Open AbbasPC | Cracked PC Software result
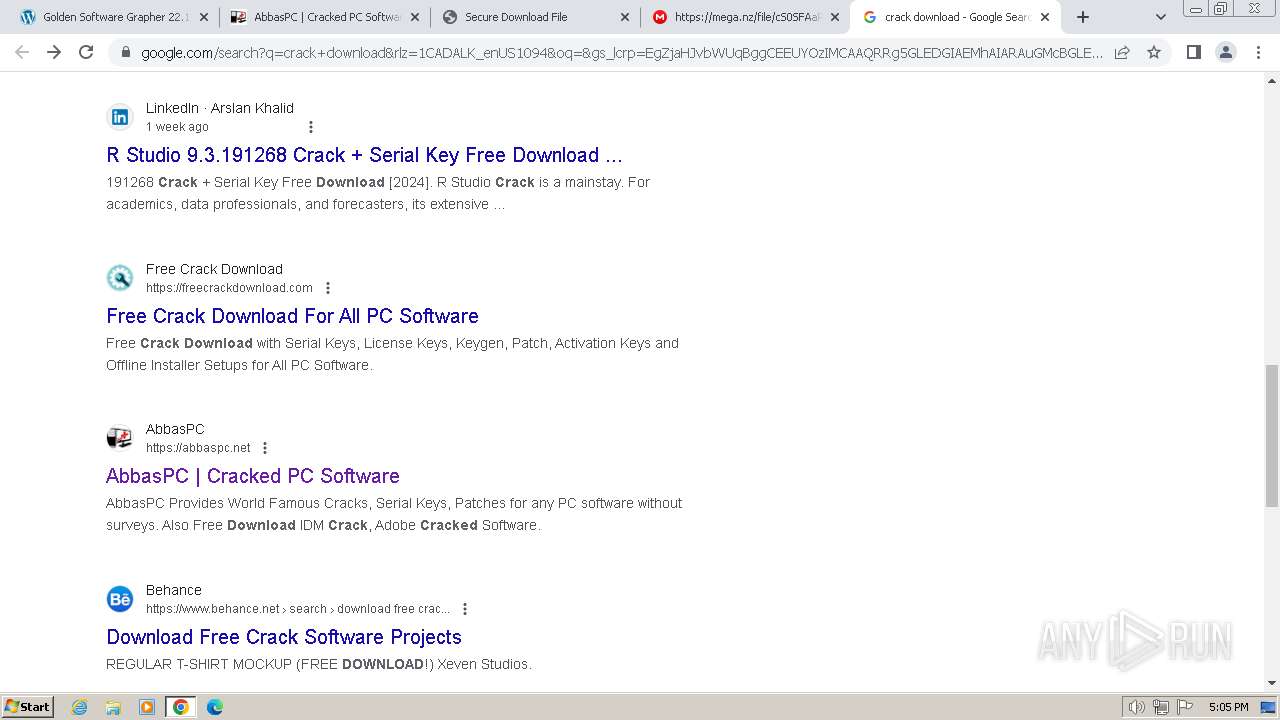 (x=253, y=476)
